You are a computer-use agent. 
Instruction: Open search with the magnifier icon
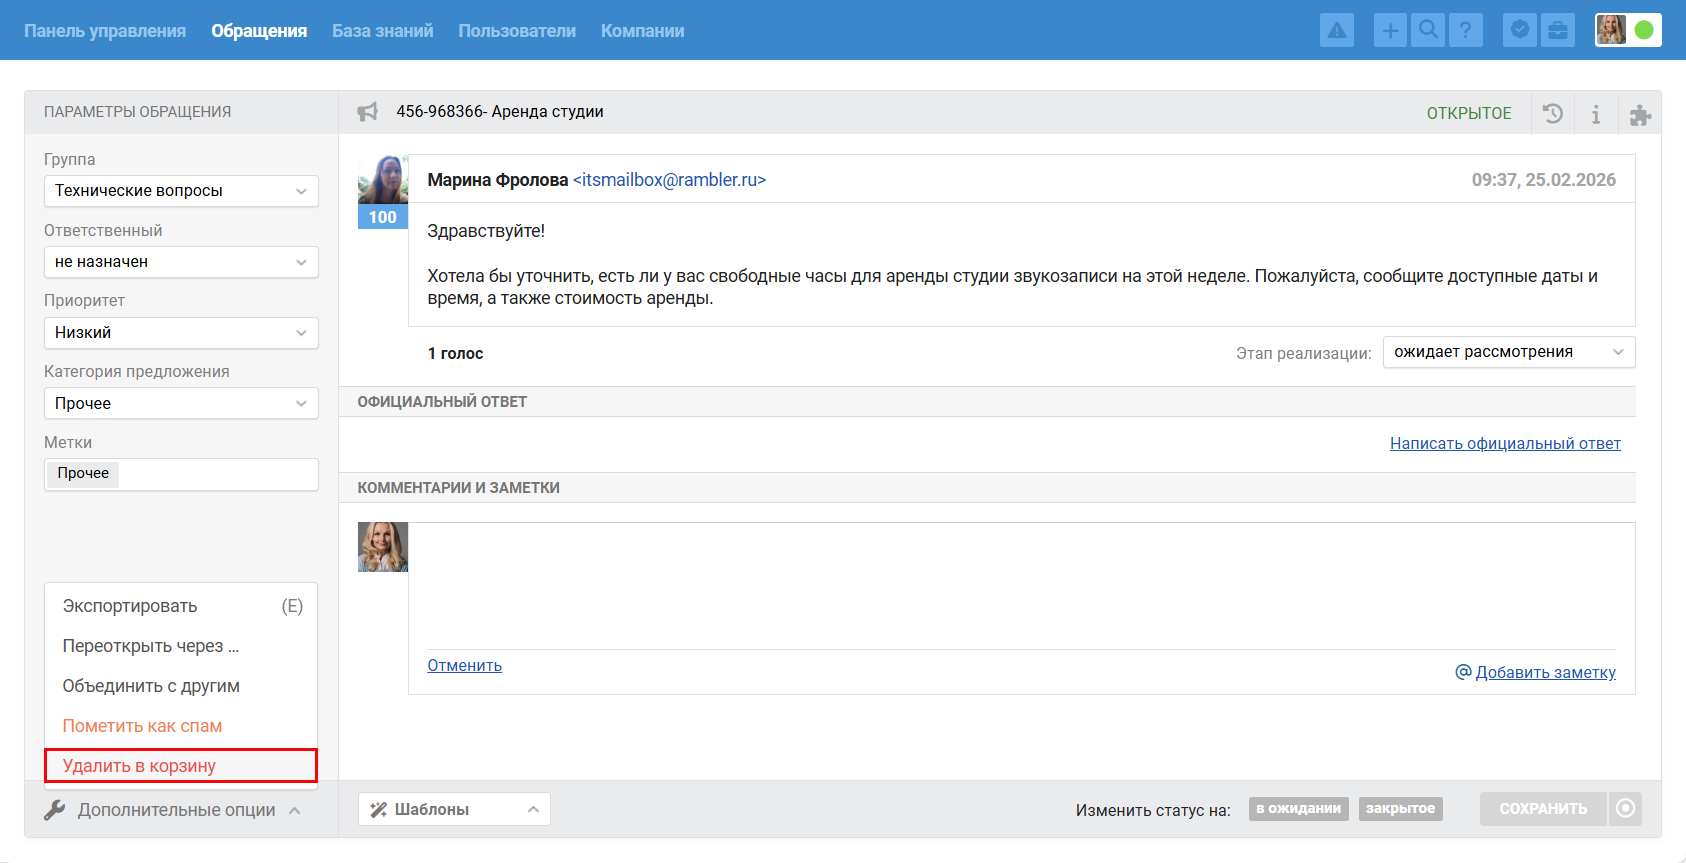point(1428,31)
